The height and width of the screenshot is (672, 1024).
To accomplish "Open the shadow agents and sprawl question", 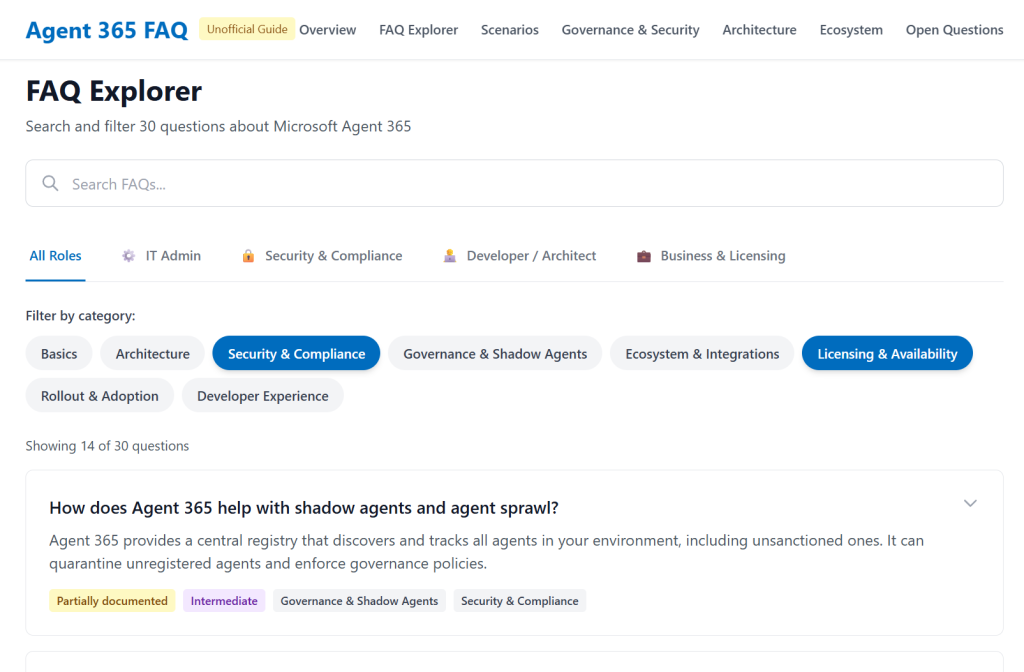I will [x=304, y=508].
